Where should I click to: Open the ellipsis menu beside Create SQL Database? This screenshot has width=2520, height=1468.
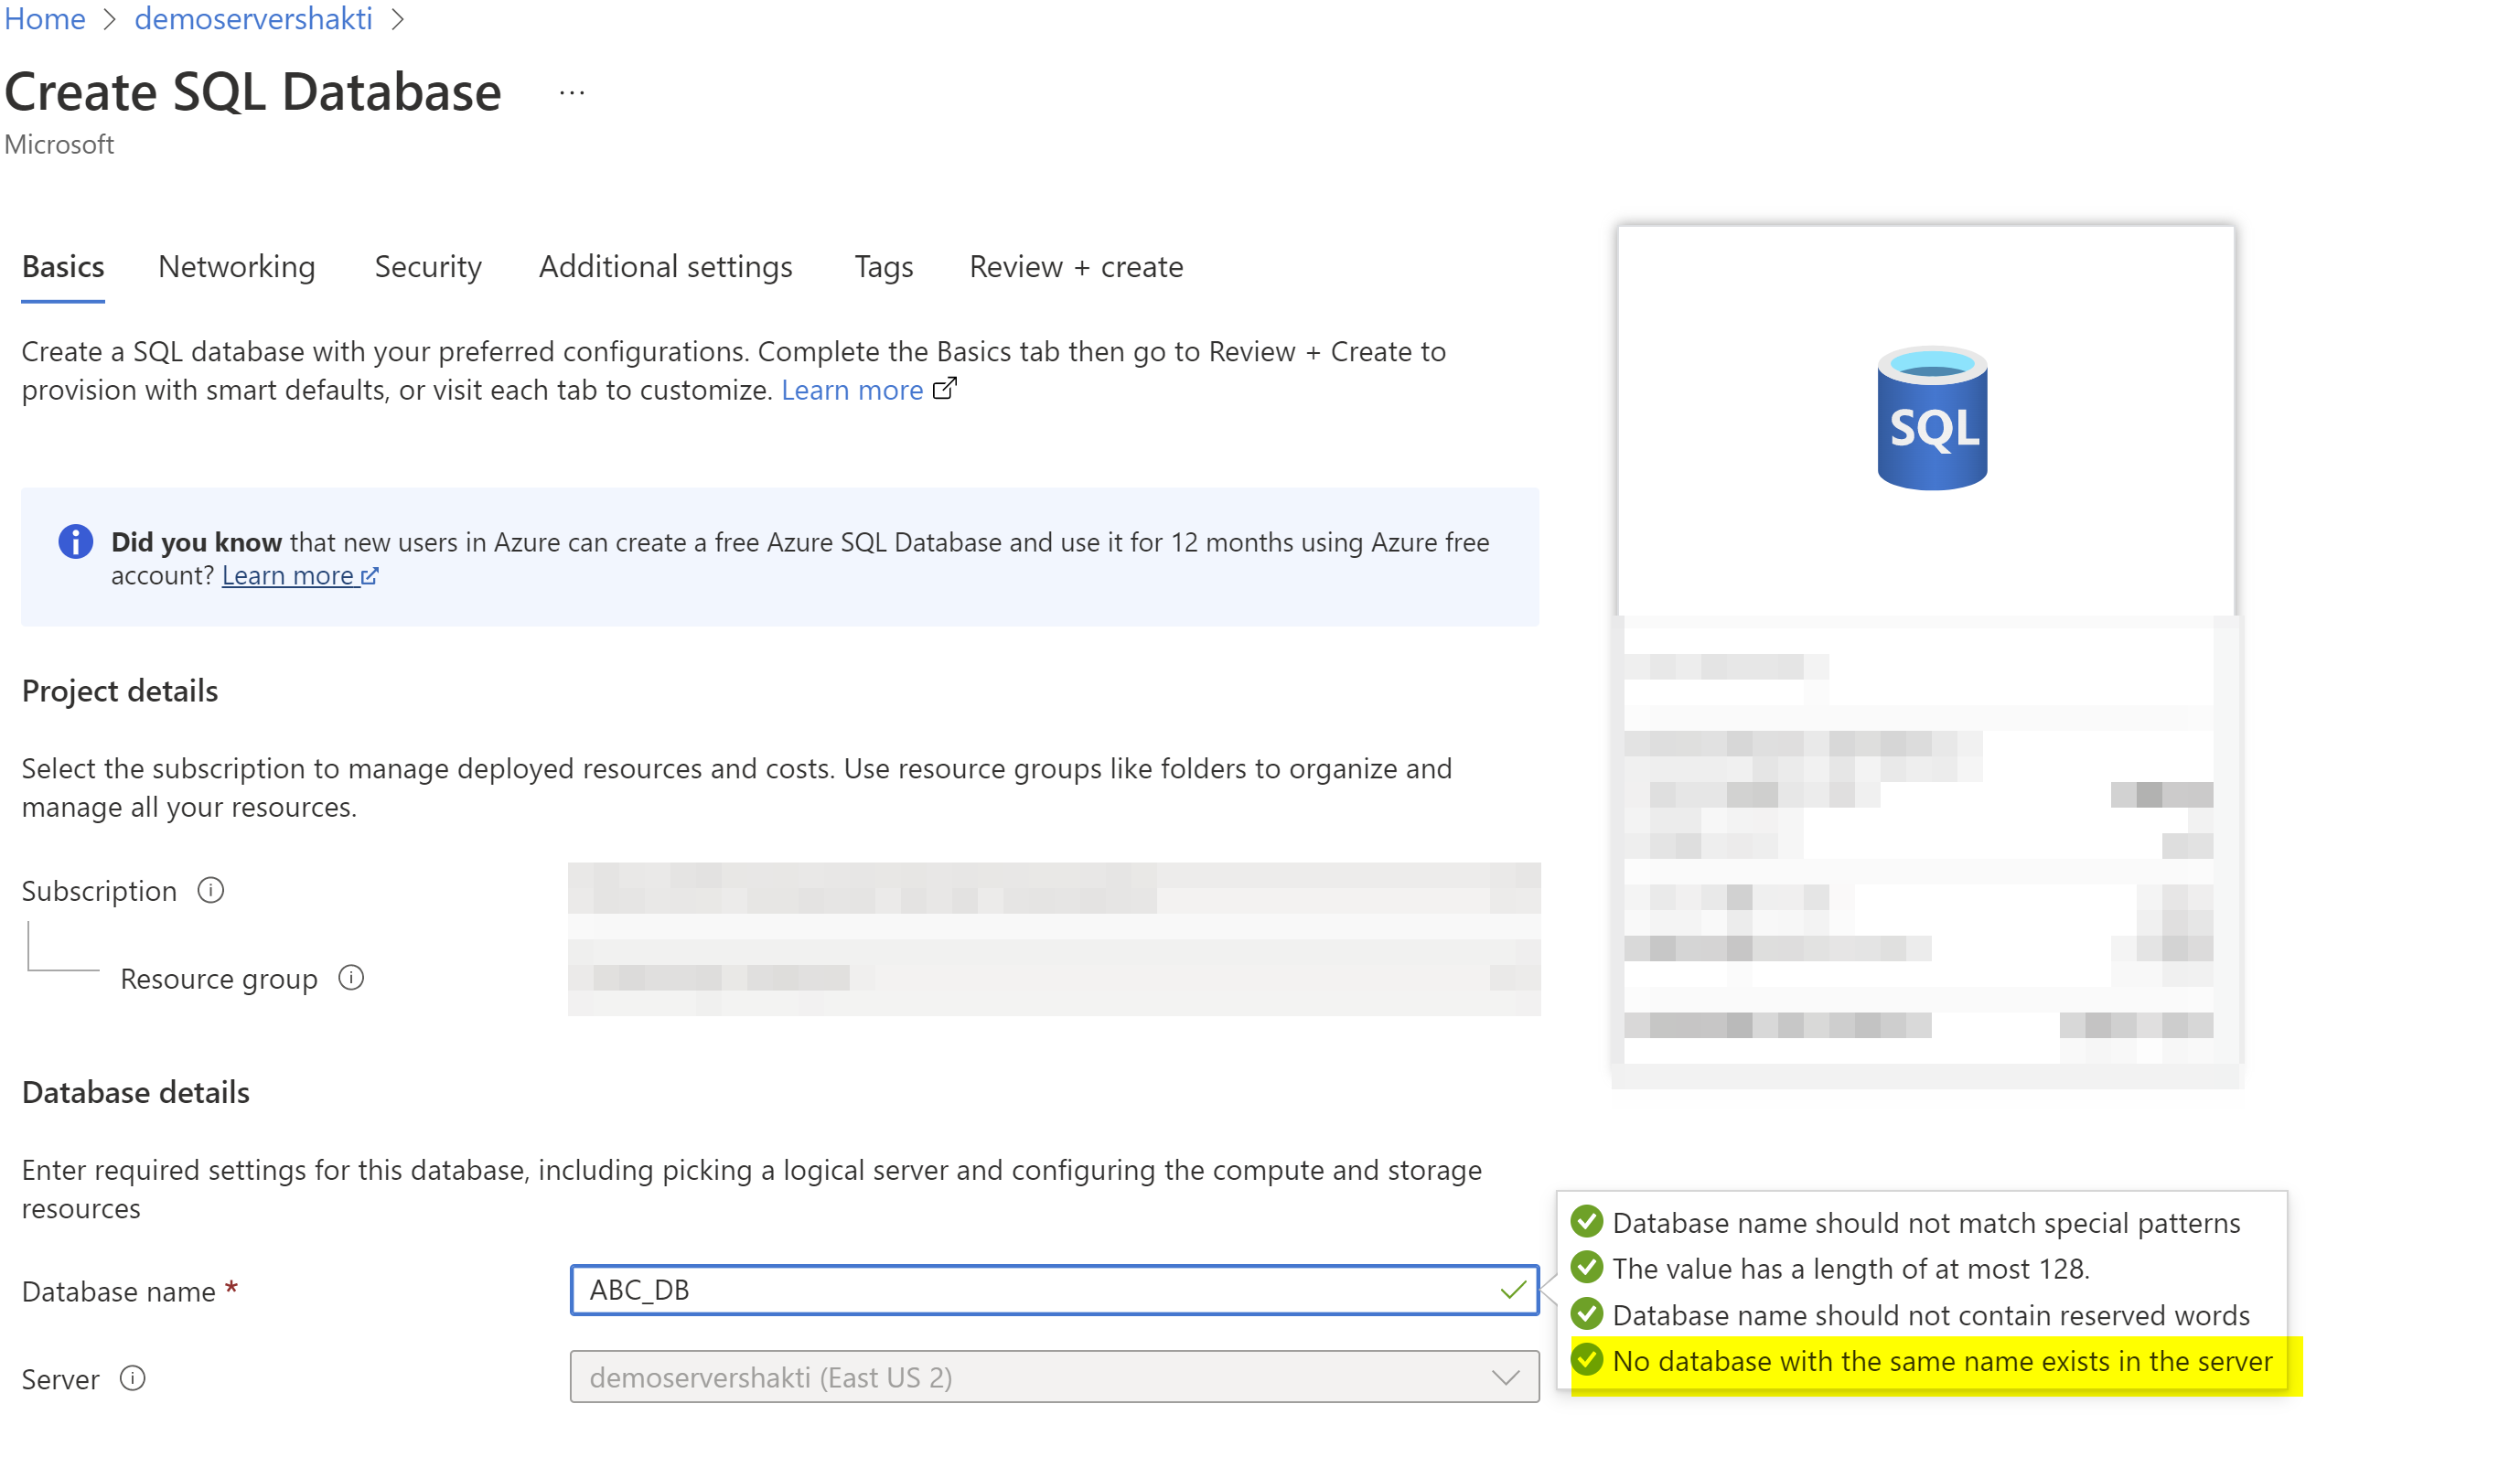click(572, 93)
